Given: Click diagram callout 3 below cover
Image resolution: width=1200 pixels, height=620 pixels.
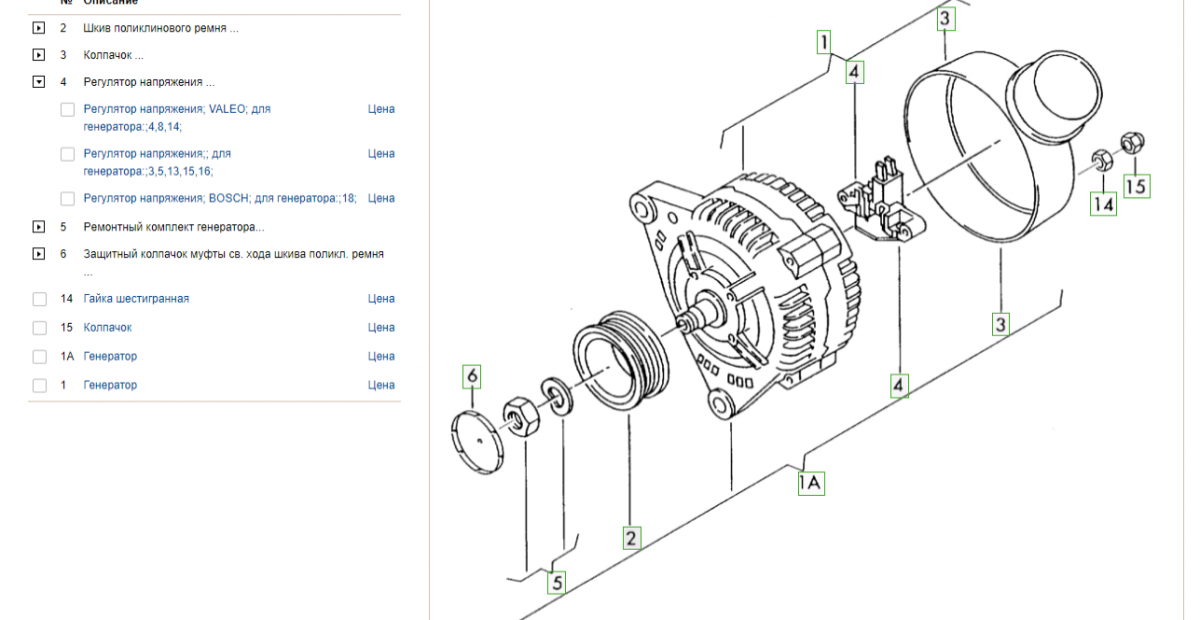Looking at the screenshot, I should tap(1000, 324).
